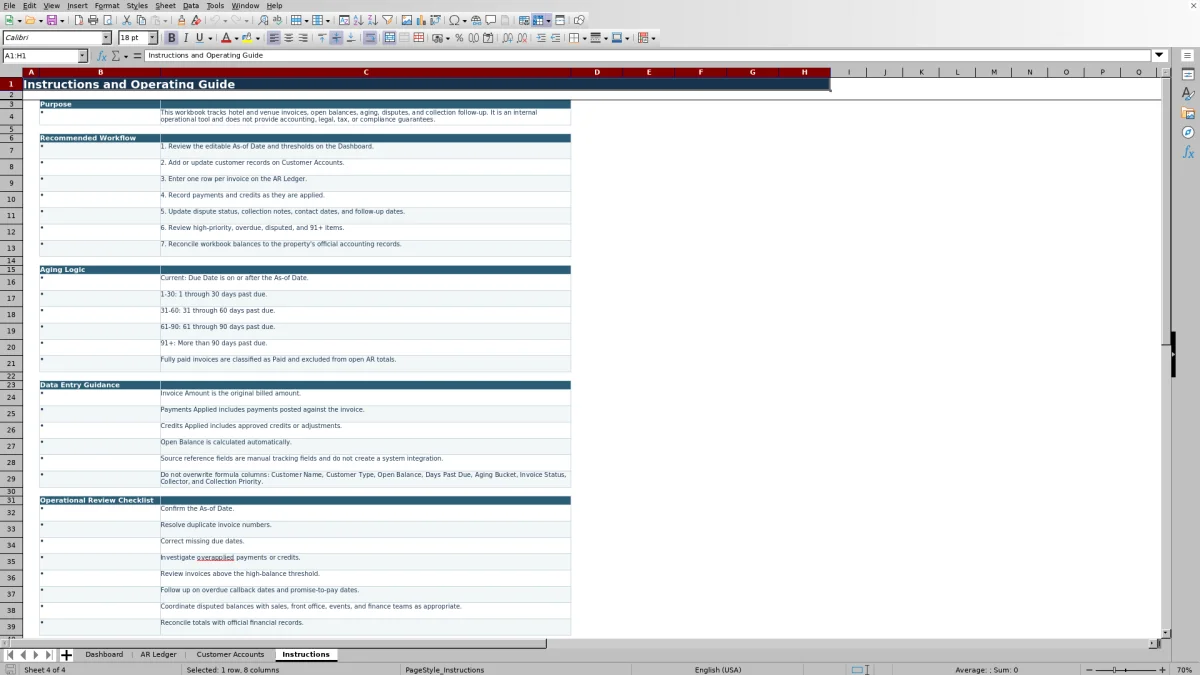Click the Cut scissors icon
1200x675 pixels.
click(x=127, y=20)
